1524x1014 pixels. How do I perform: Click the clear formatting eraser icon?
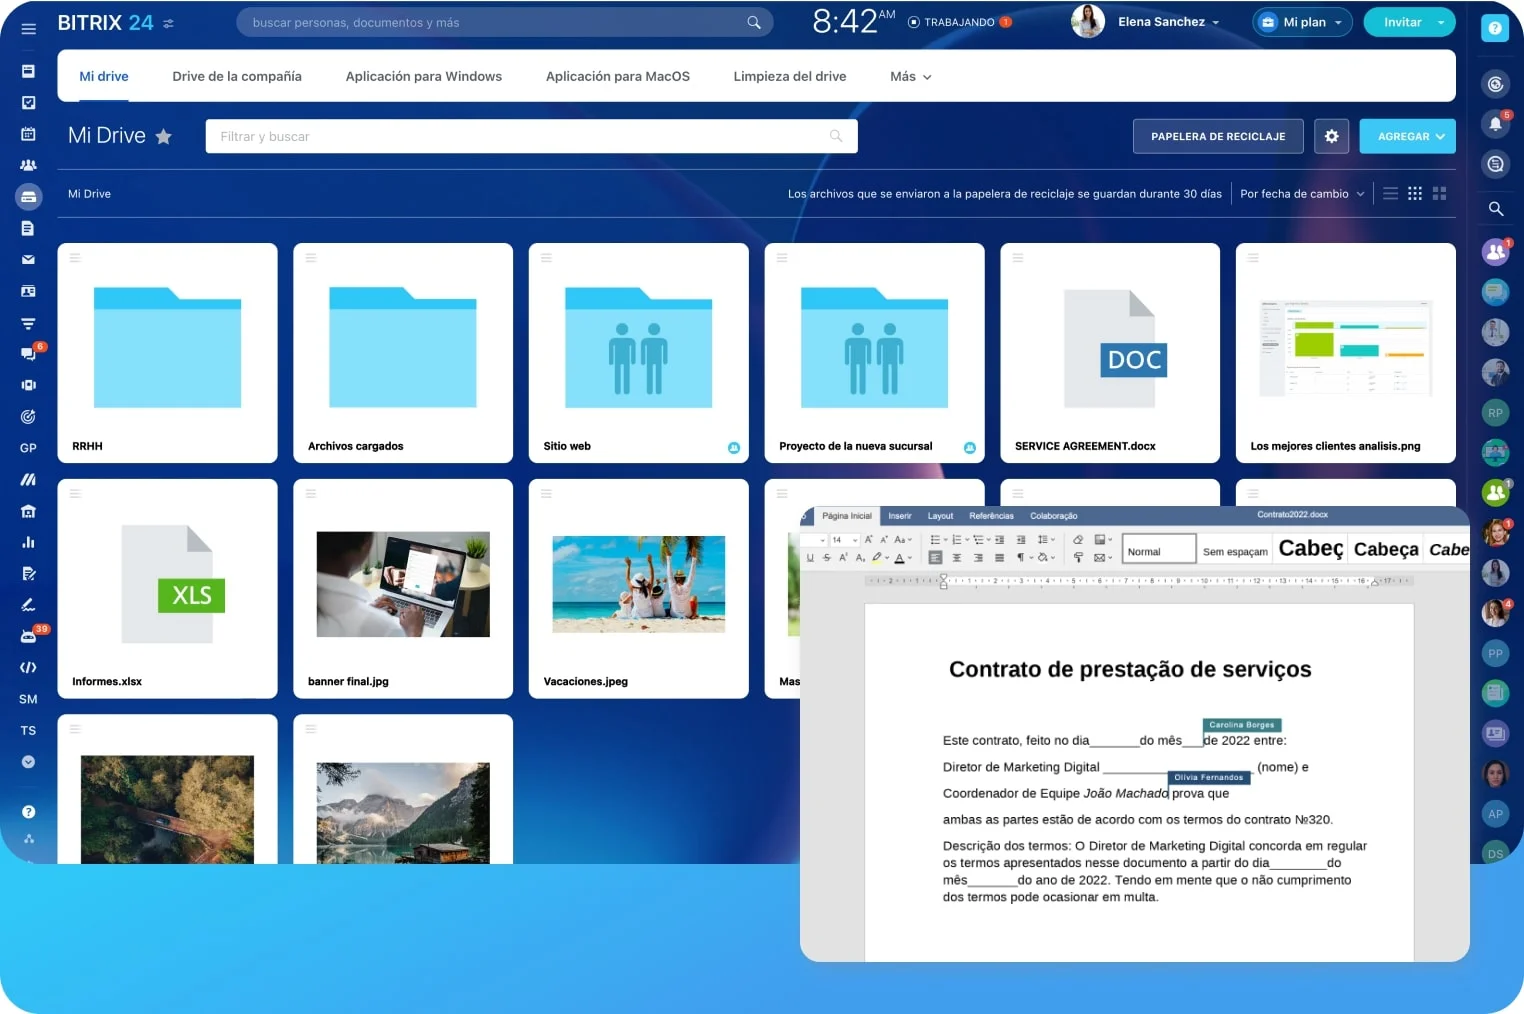[x=1078, y=540]
